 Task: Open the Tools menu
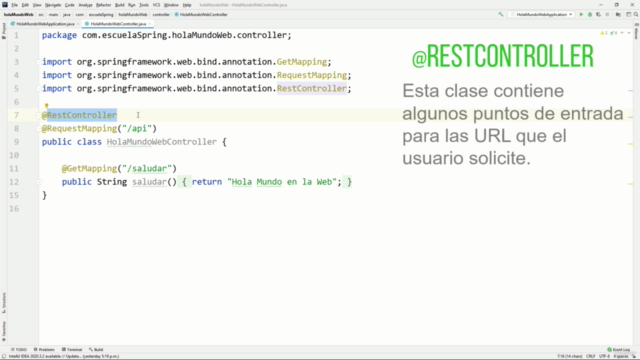(144, 5)
